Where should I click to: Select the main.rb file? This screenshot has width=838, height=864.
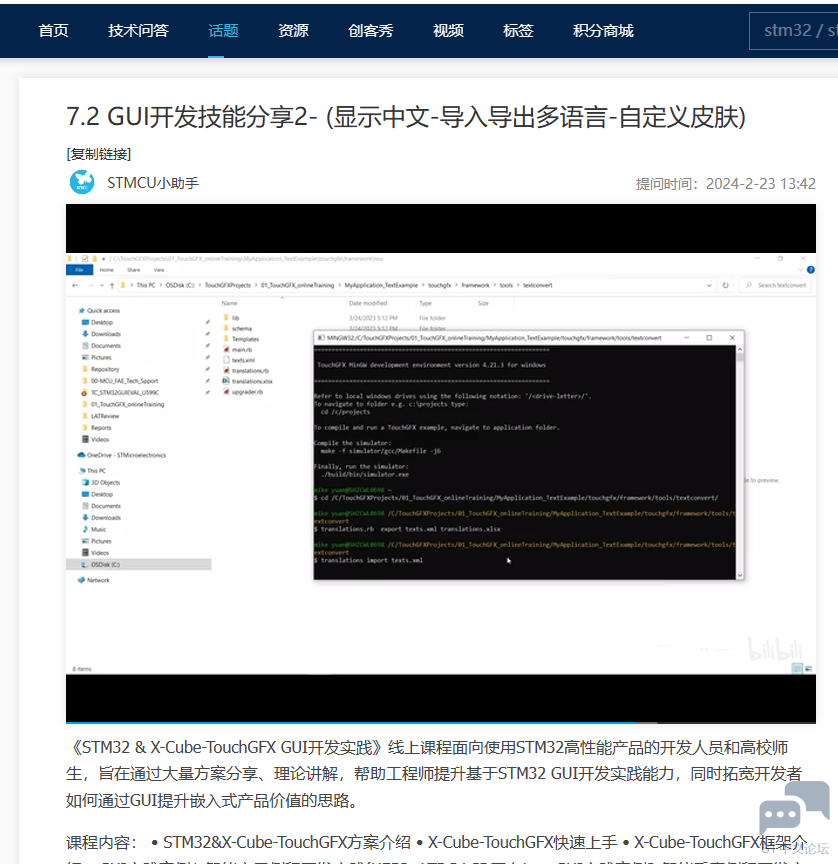click(237, 349)
